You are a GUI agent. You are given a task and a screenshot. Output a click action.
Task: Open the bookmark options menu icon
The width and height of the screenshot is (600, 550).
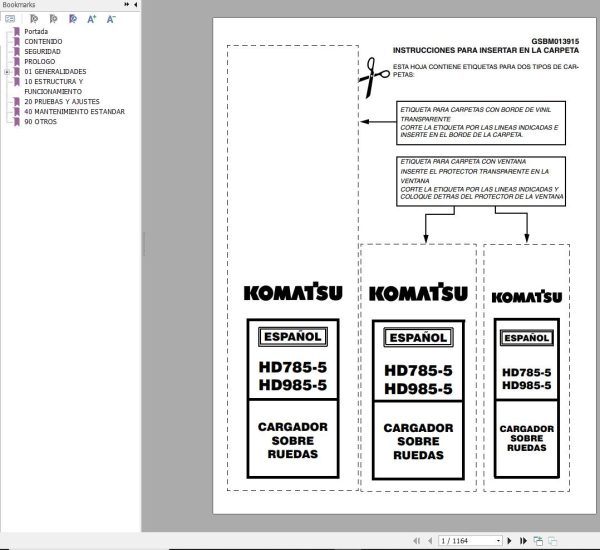(10, 19)
